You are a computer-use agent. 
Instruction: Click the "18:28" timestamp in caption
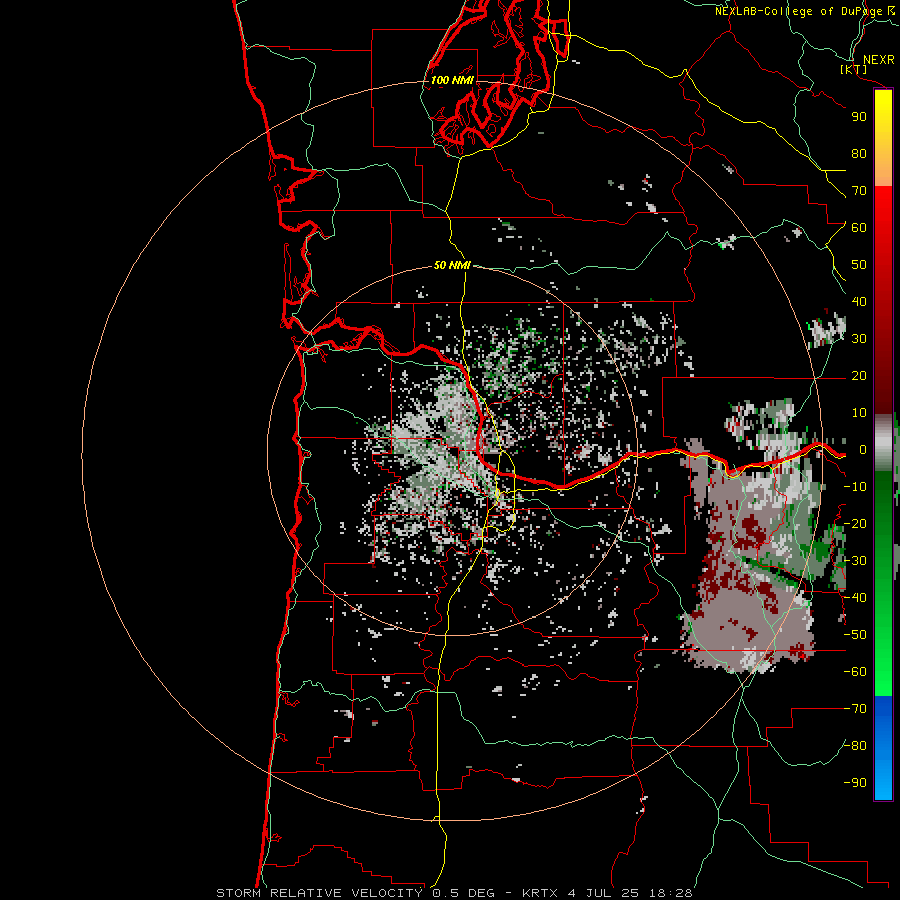(670, 893)
